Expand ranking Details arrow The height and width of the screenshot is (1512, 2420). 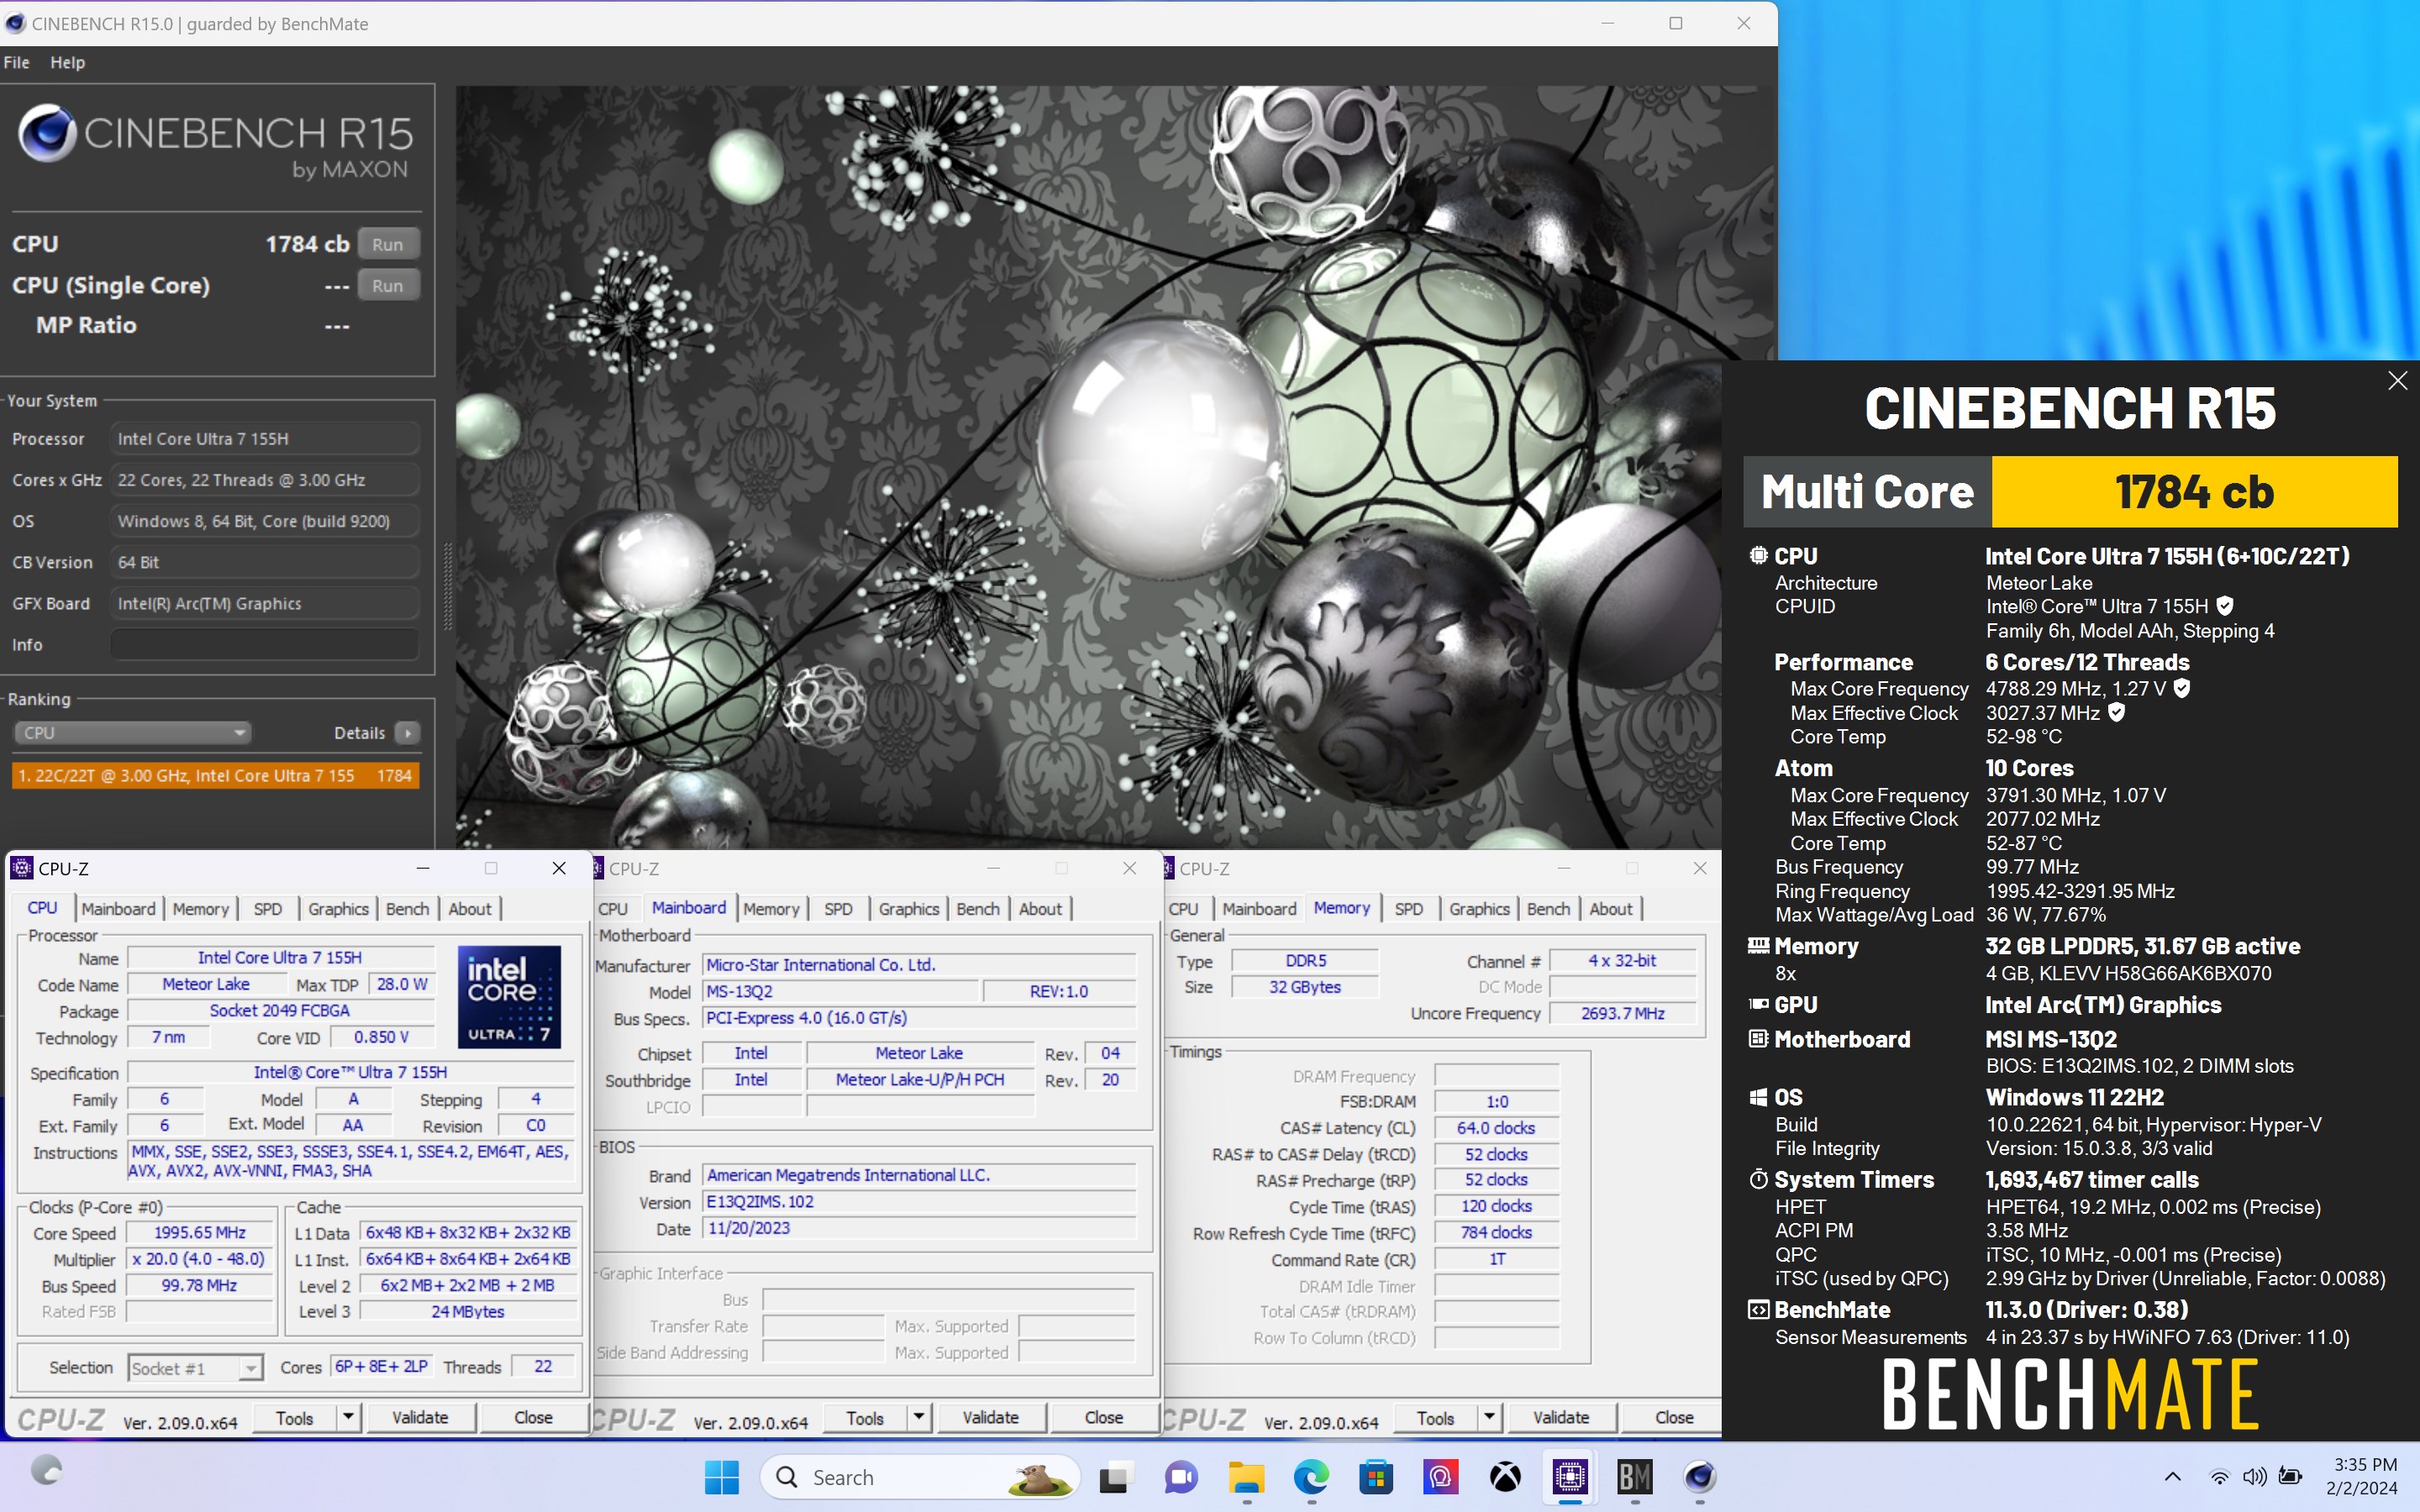407,733
